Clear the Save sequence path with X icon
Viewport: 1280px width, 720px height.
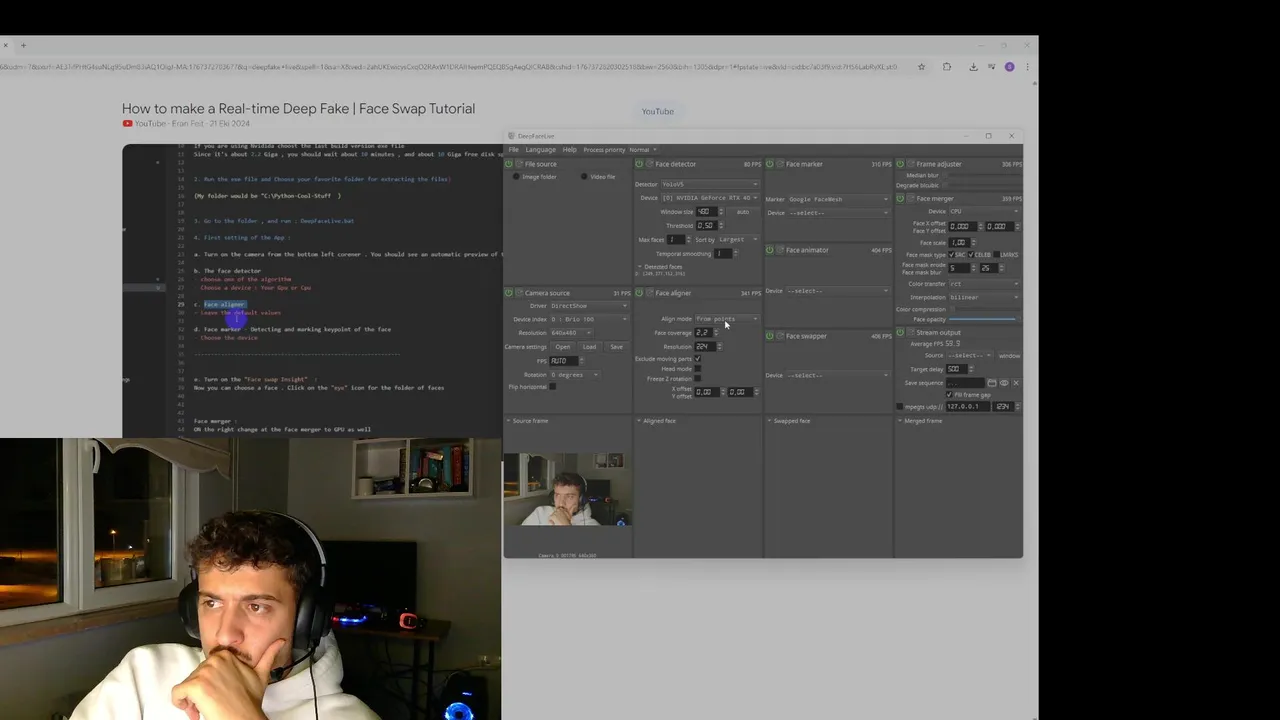pyautogui.click(x=1016, y=383)
